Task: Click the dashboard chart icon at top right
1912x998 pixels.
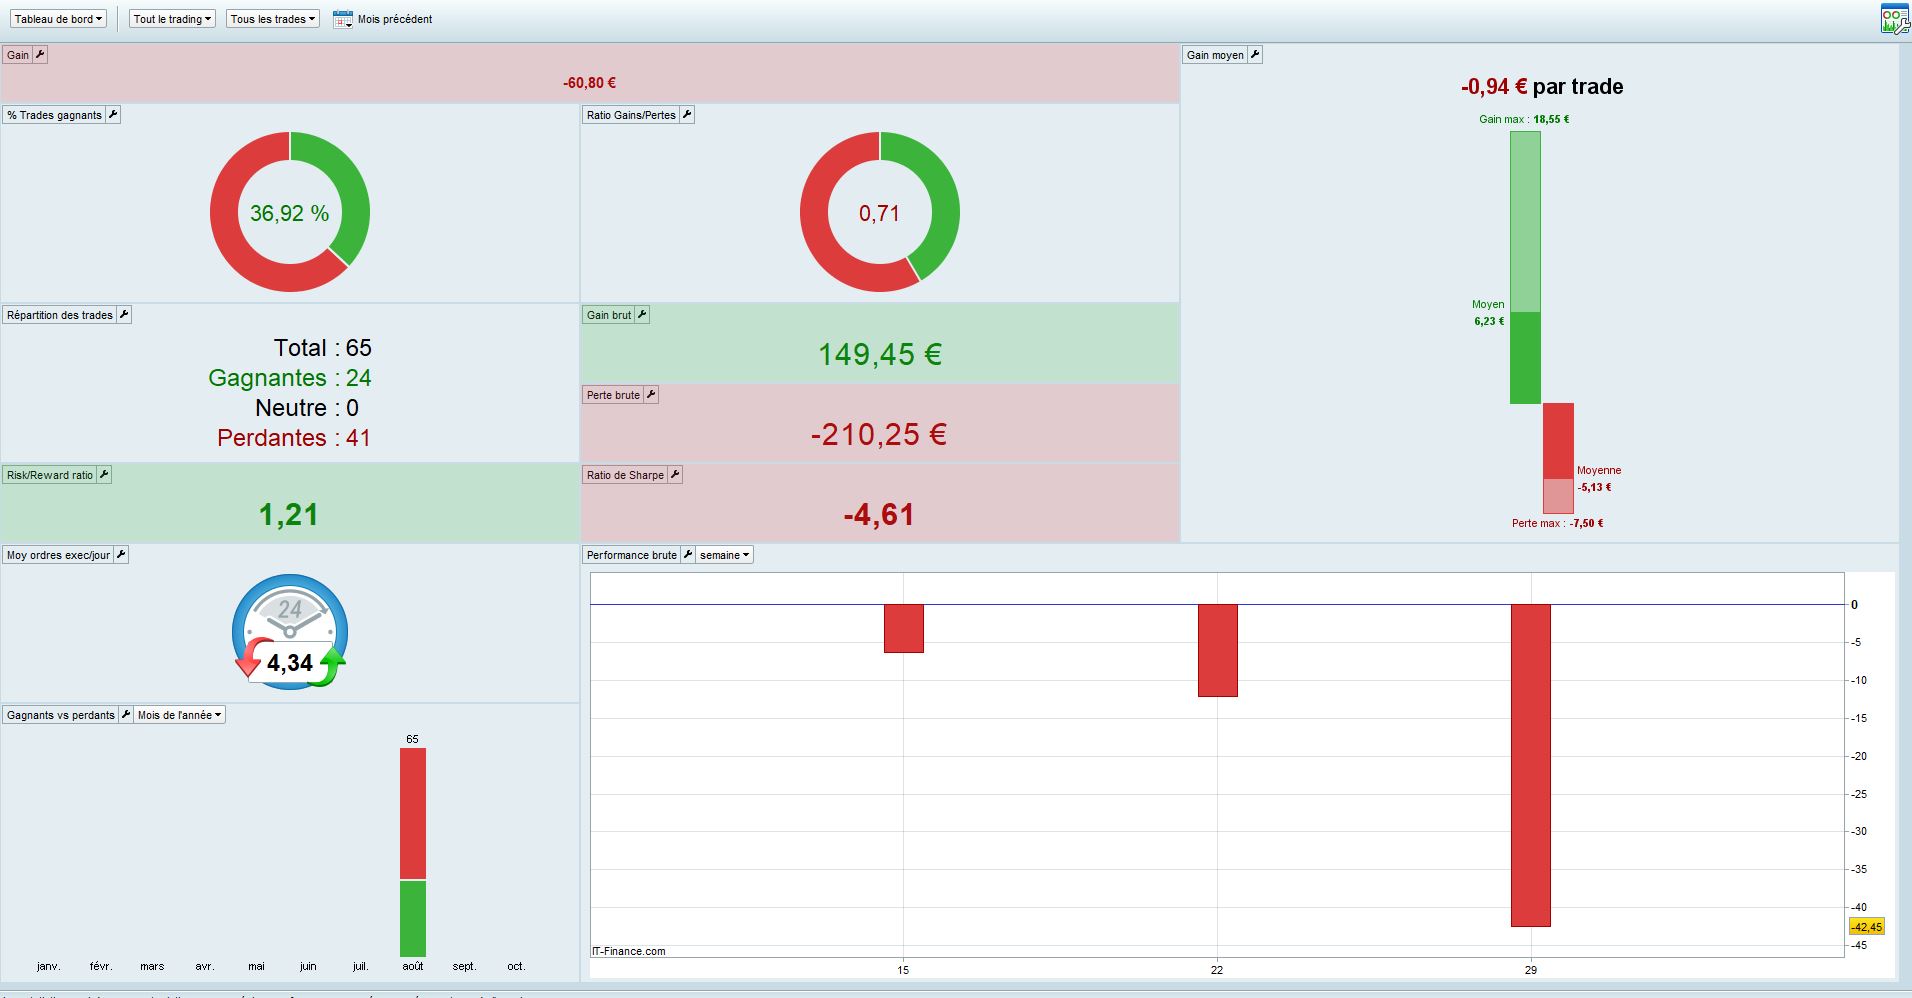Action: tap(1894, 19)
